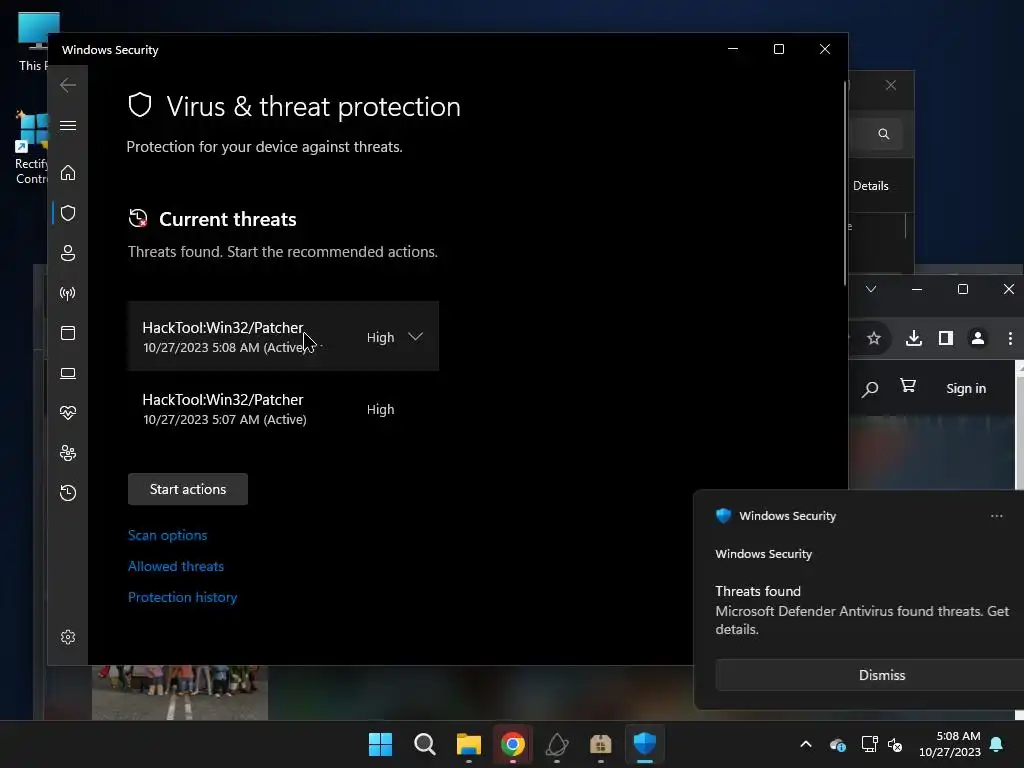Open the Home sidebar icon
The image size is (1024, 768).
coord(68,173)
